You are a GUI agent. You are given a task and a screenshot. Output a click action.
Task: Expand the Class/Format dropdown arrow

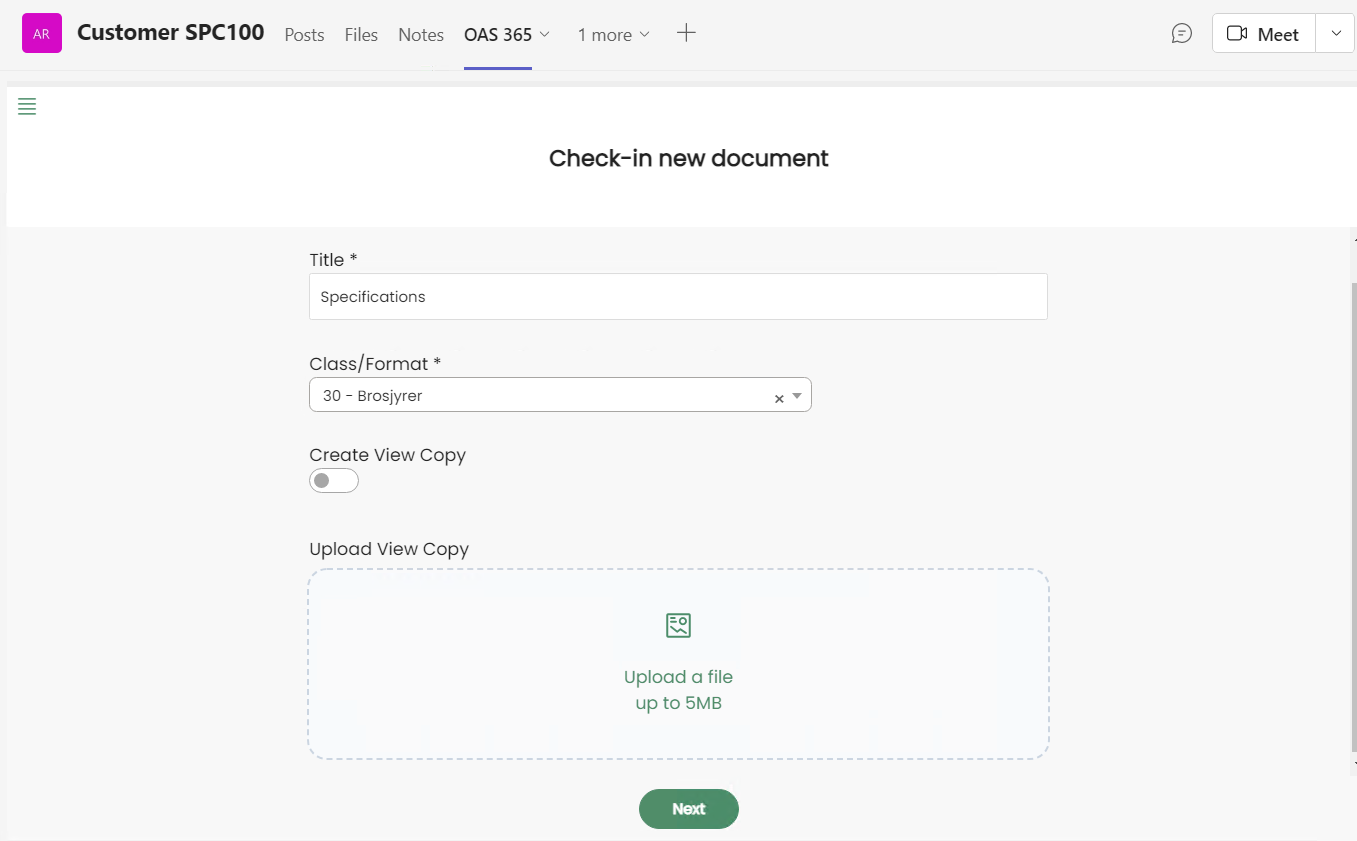point(797,396)
